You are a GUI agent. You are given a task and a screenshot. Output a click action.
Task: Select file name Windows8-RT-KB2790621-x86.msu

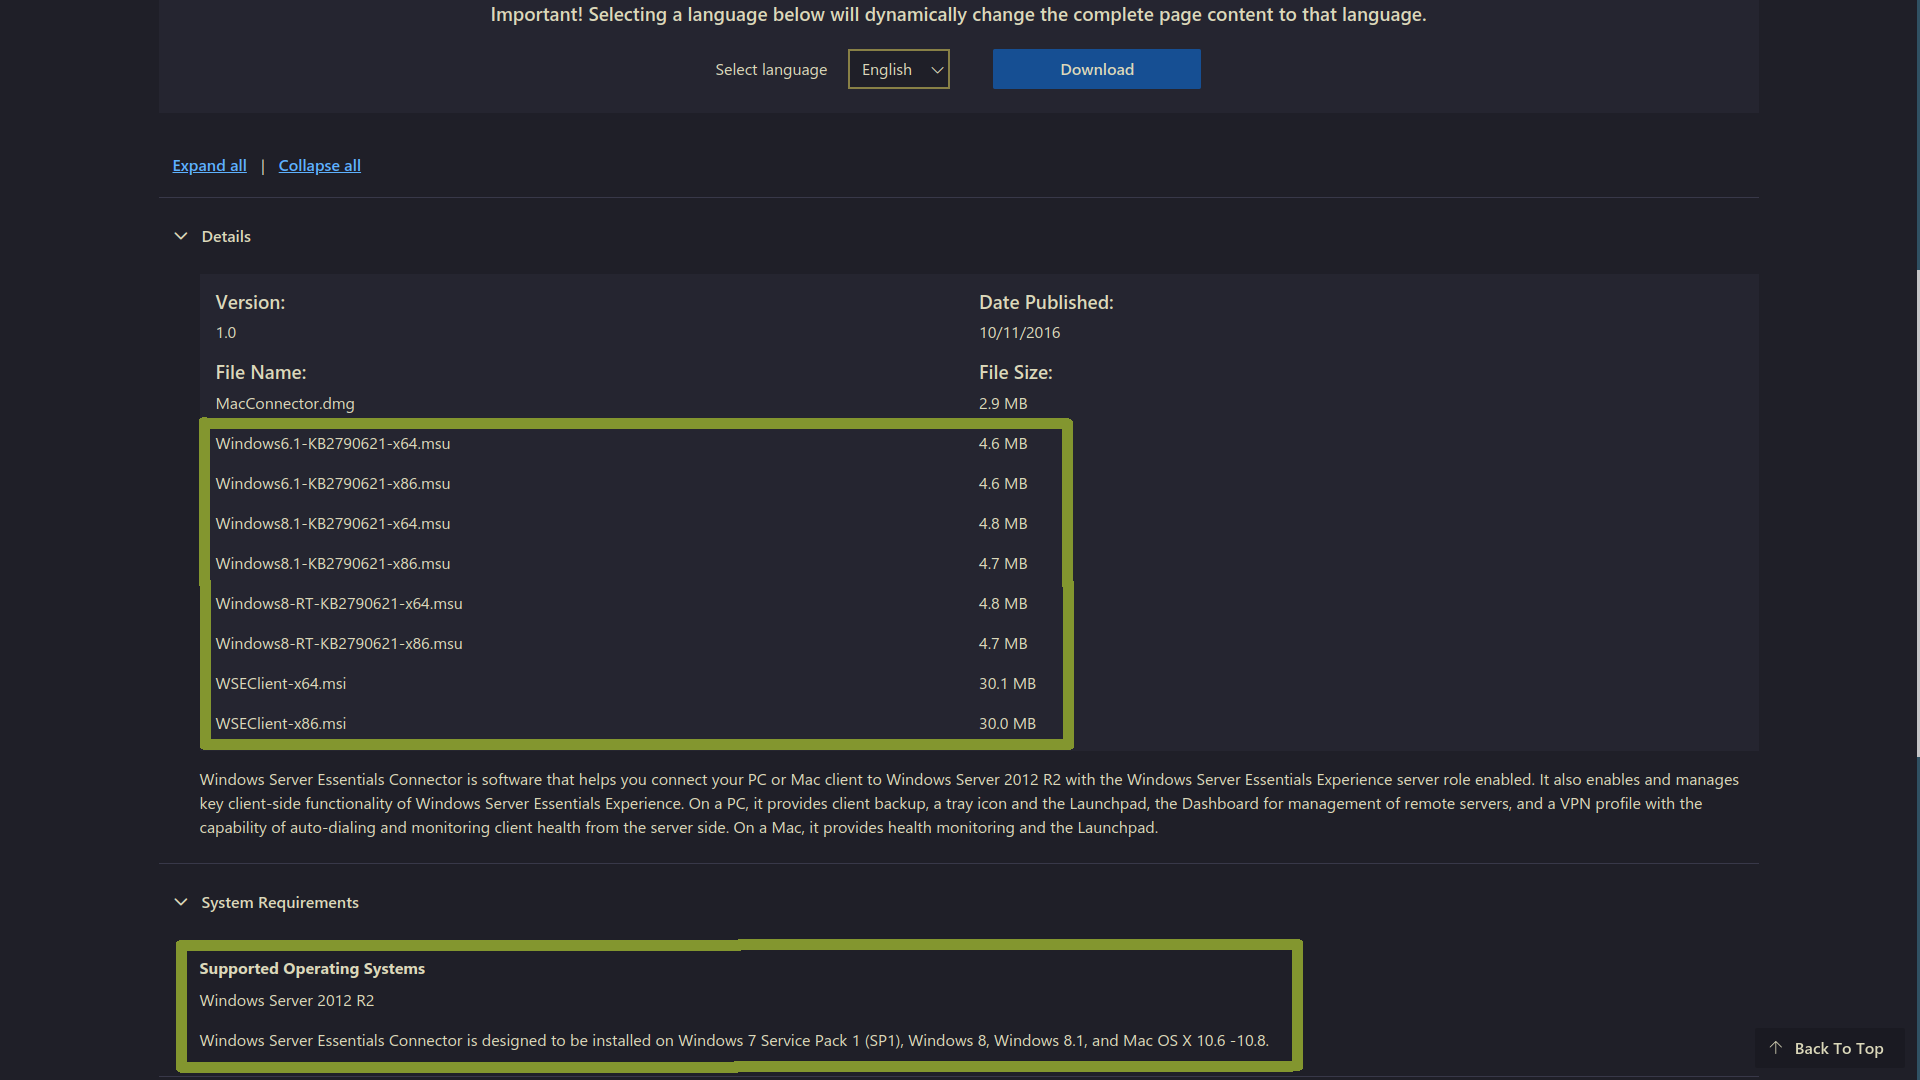point(339,643)
